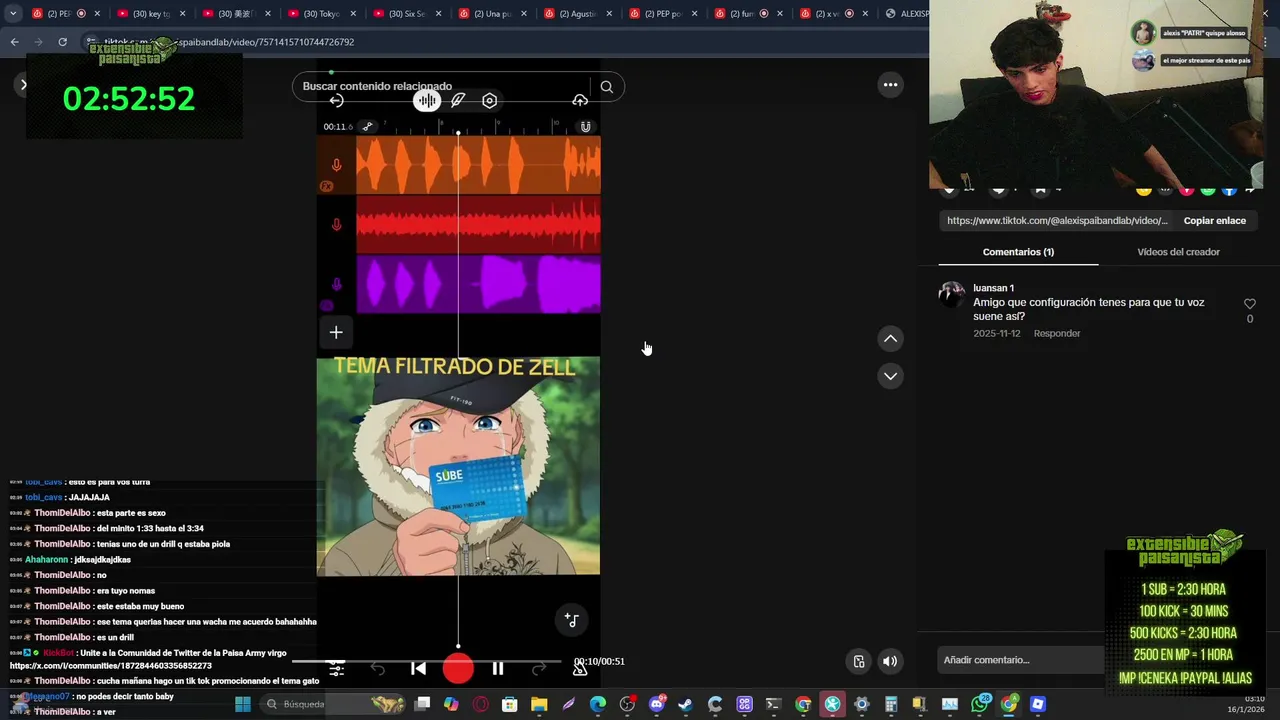Click the redo arrow in the editor
The width and height of the screenshot is (1280, 720).
pyautogui.click(x=539, y=669)
